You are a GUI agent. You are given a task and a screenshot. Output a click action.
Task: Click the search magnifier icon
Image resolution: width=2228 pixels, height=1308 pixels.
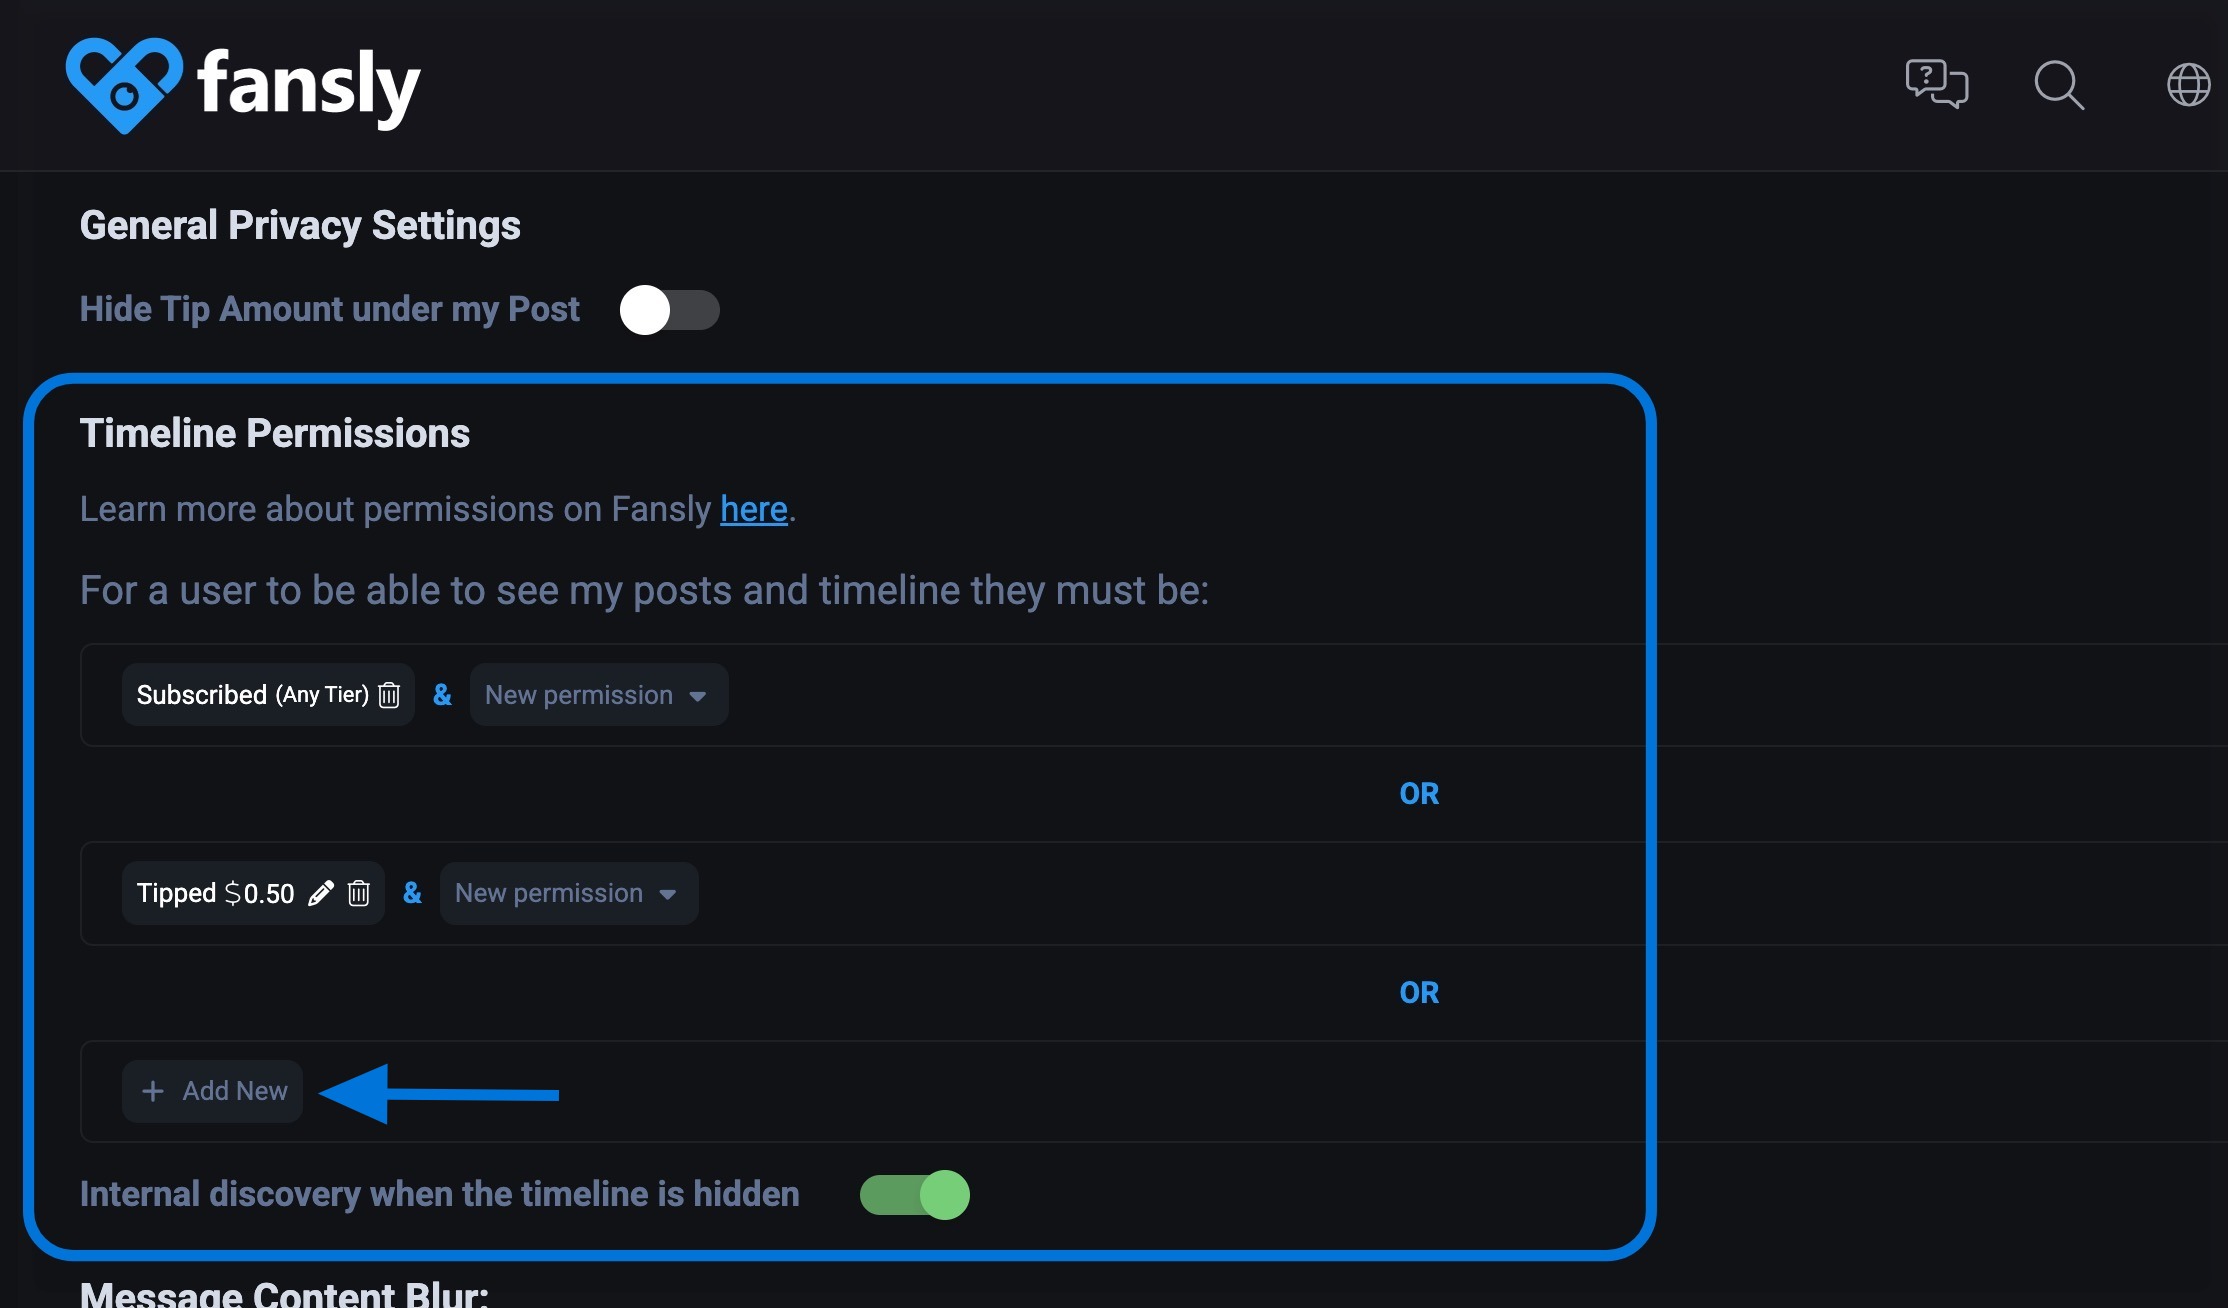2059,84
